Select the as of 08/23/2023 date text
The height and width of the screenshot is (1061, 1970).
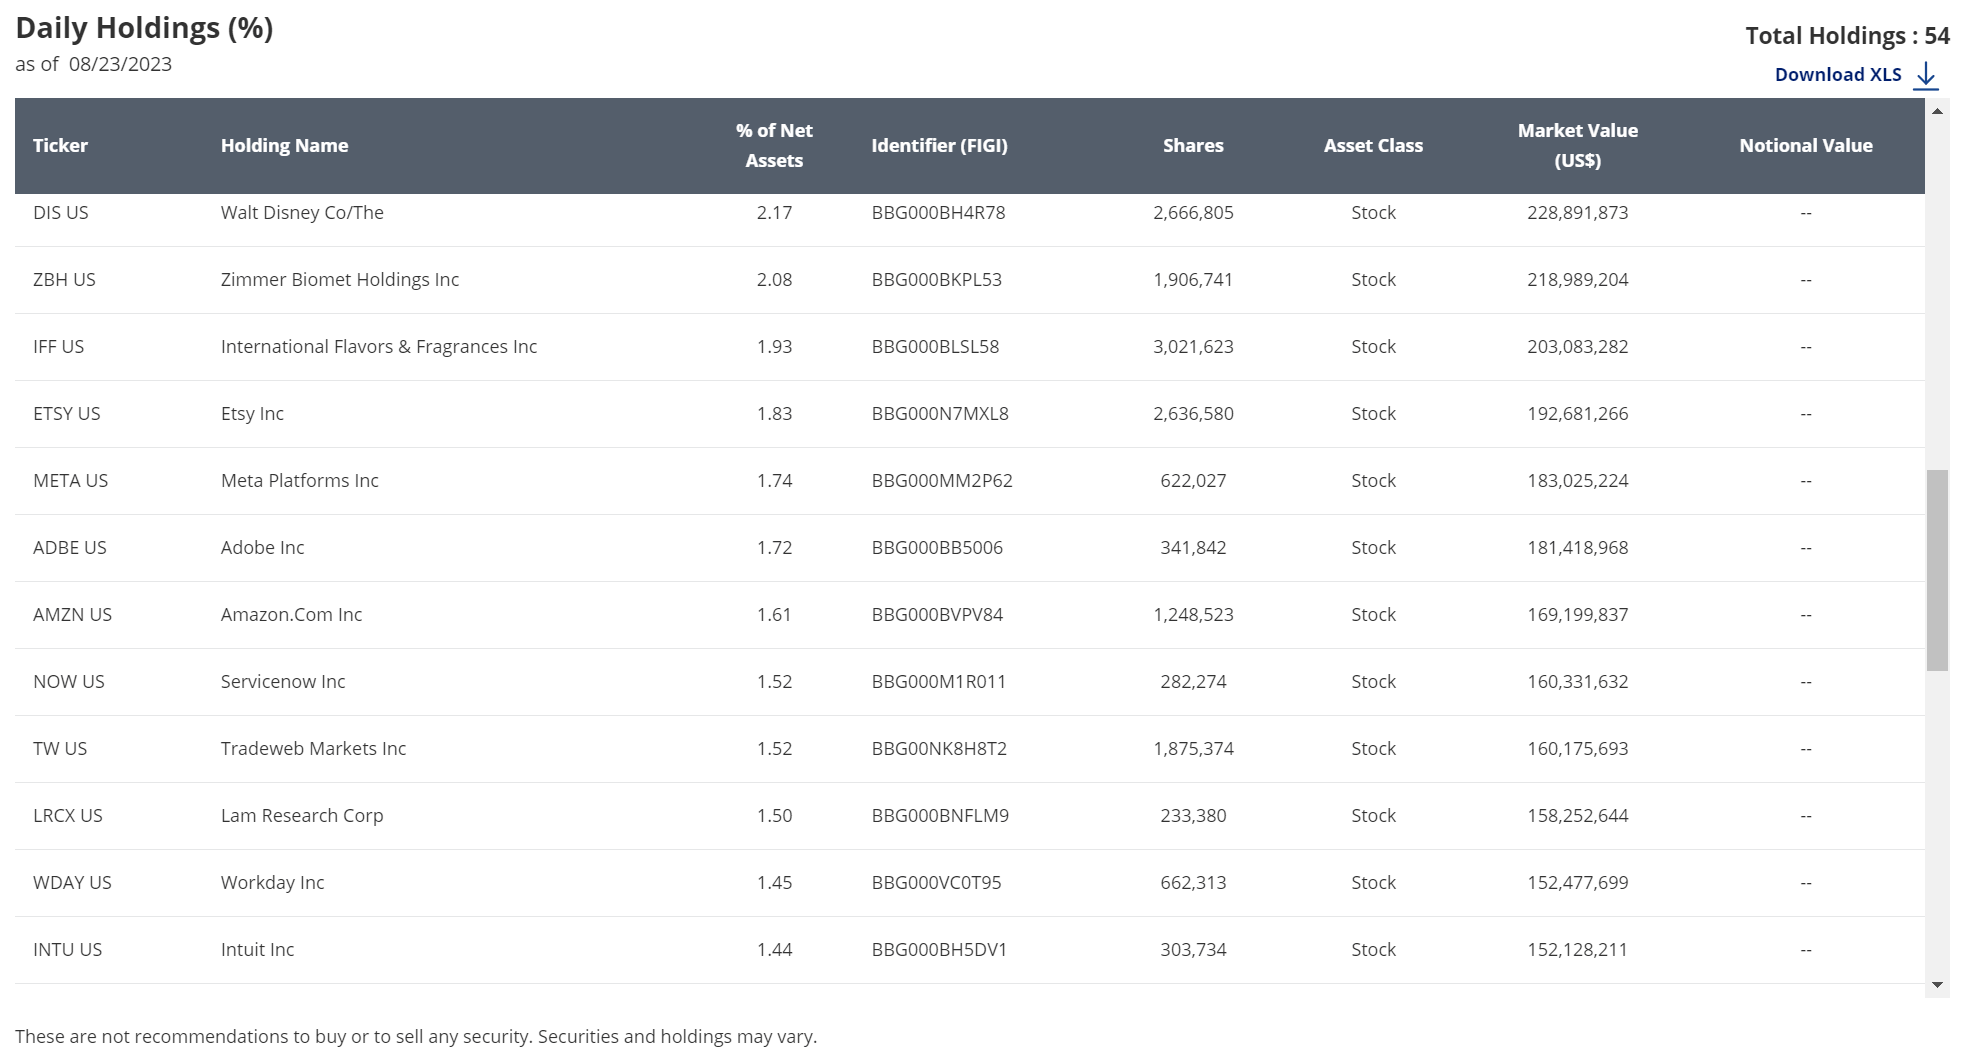93,64
